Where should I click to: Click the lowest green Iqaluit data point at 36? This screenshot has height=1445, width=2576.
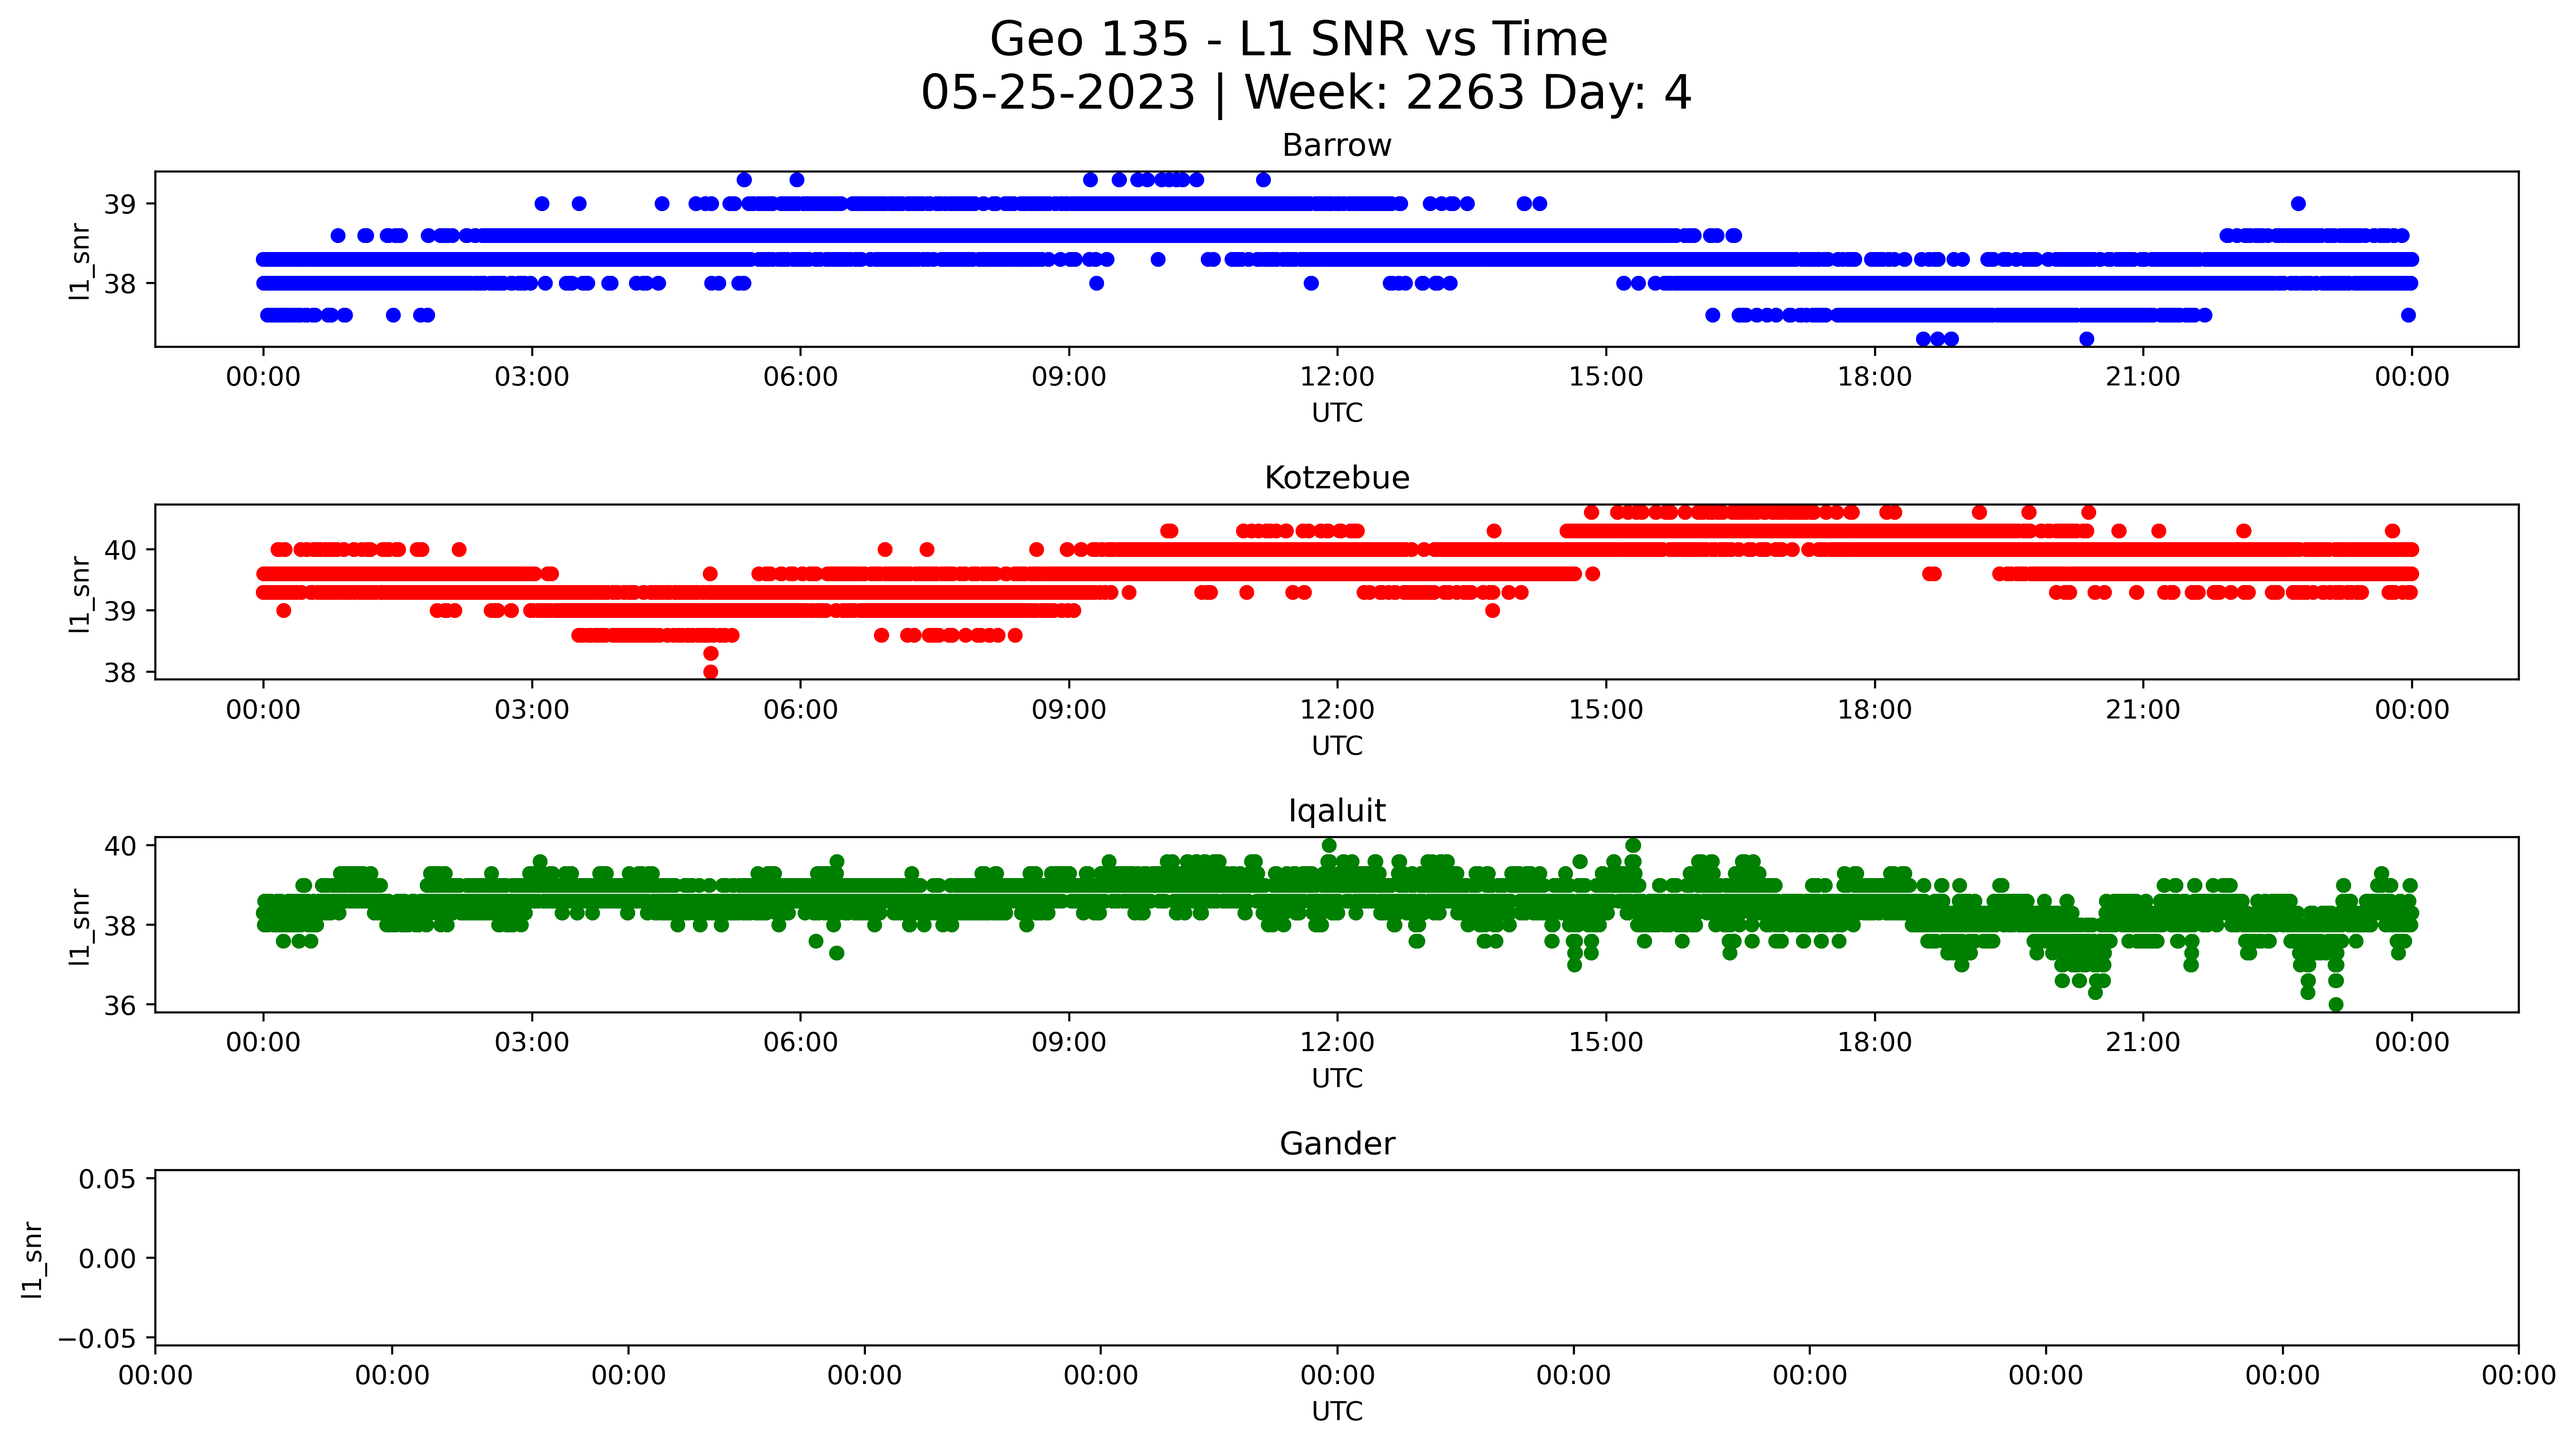2336,1005
